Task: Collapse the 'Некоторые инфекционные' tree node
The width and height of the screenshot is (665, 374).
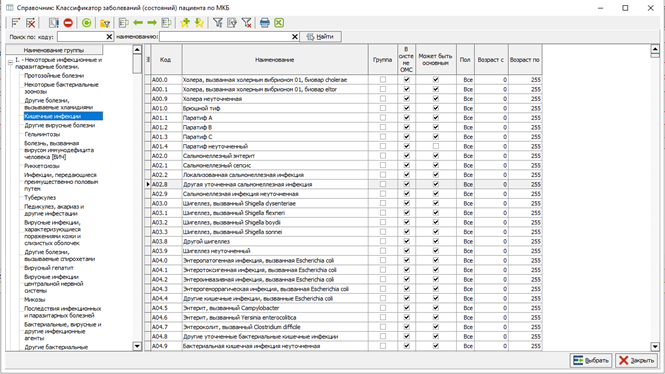Action: tap(10, 63)
